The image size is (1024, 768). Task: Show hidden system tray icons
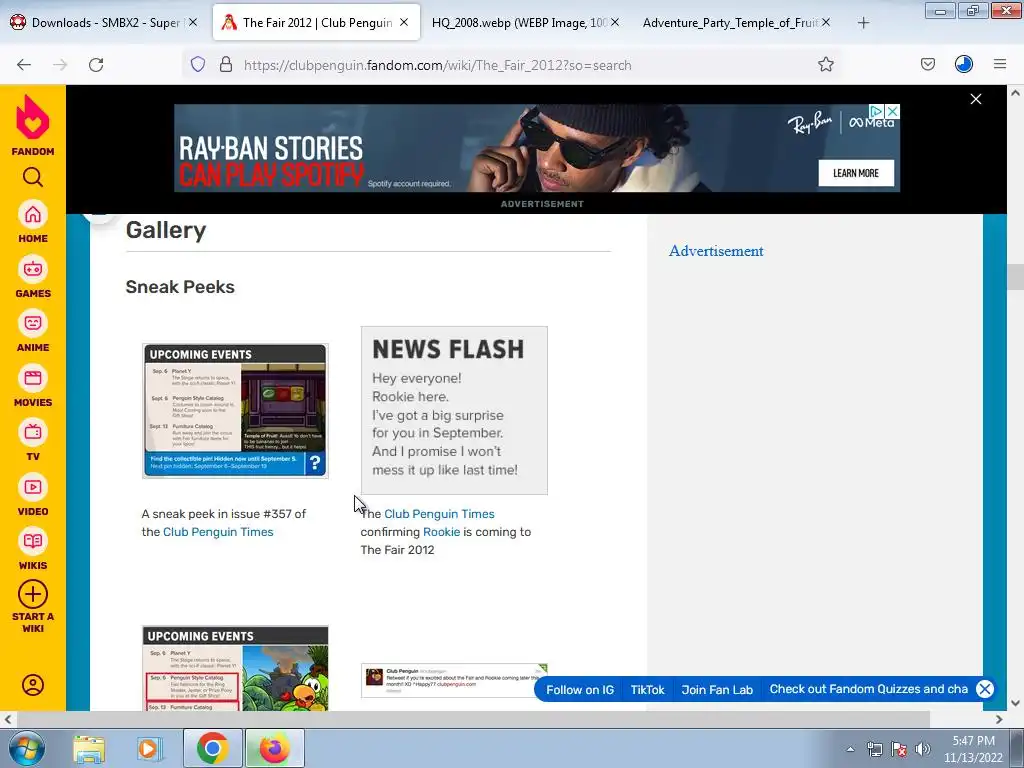[x=850, y=750]
